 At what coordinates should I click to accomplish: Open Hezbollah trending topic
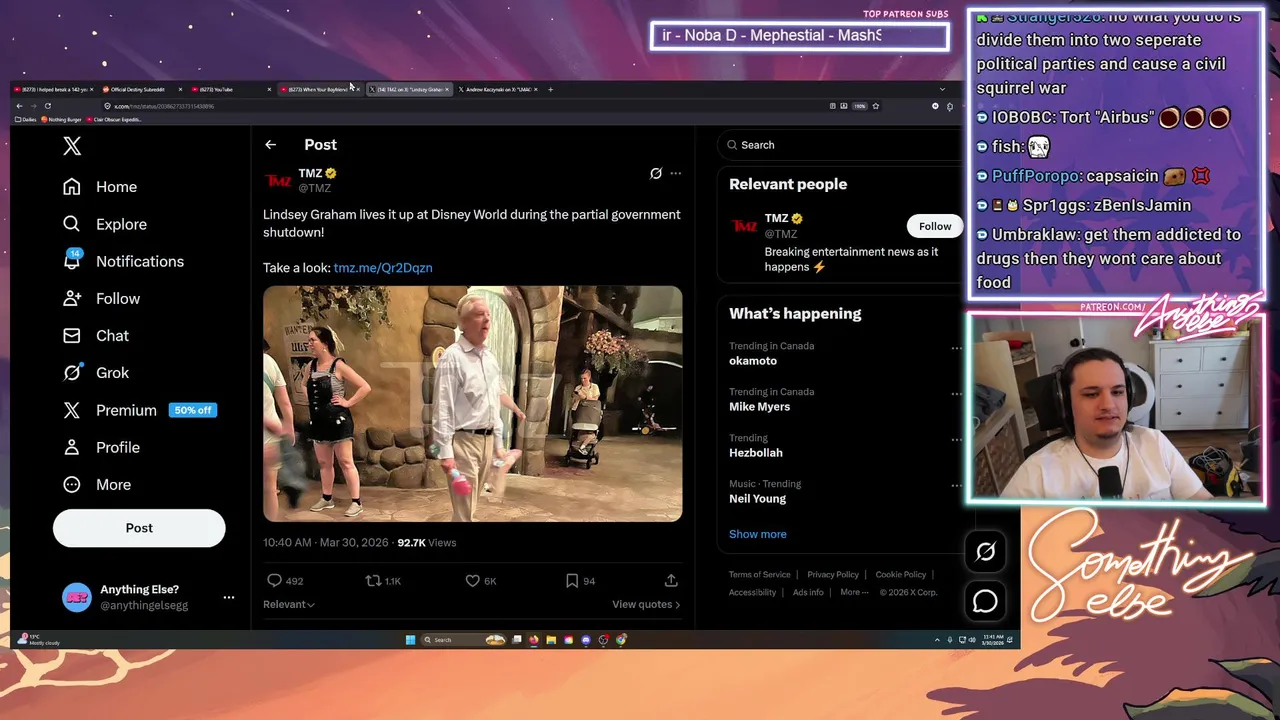coord(756,453)
